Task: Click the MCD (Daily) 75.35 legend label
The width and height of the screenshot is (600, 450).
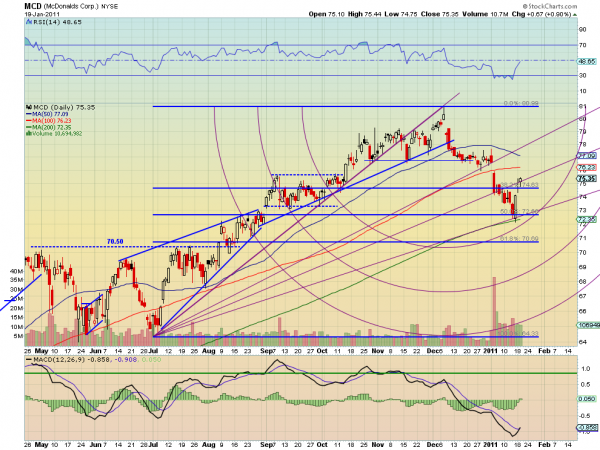Action: click(x=60, y=108)
